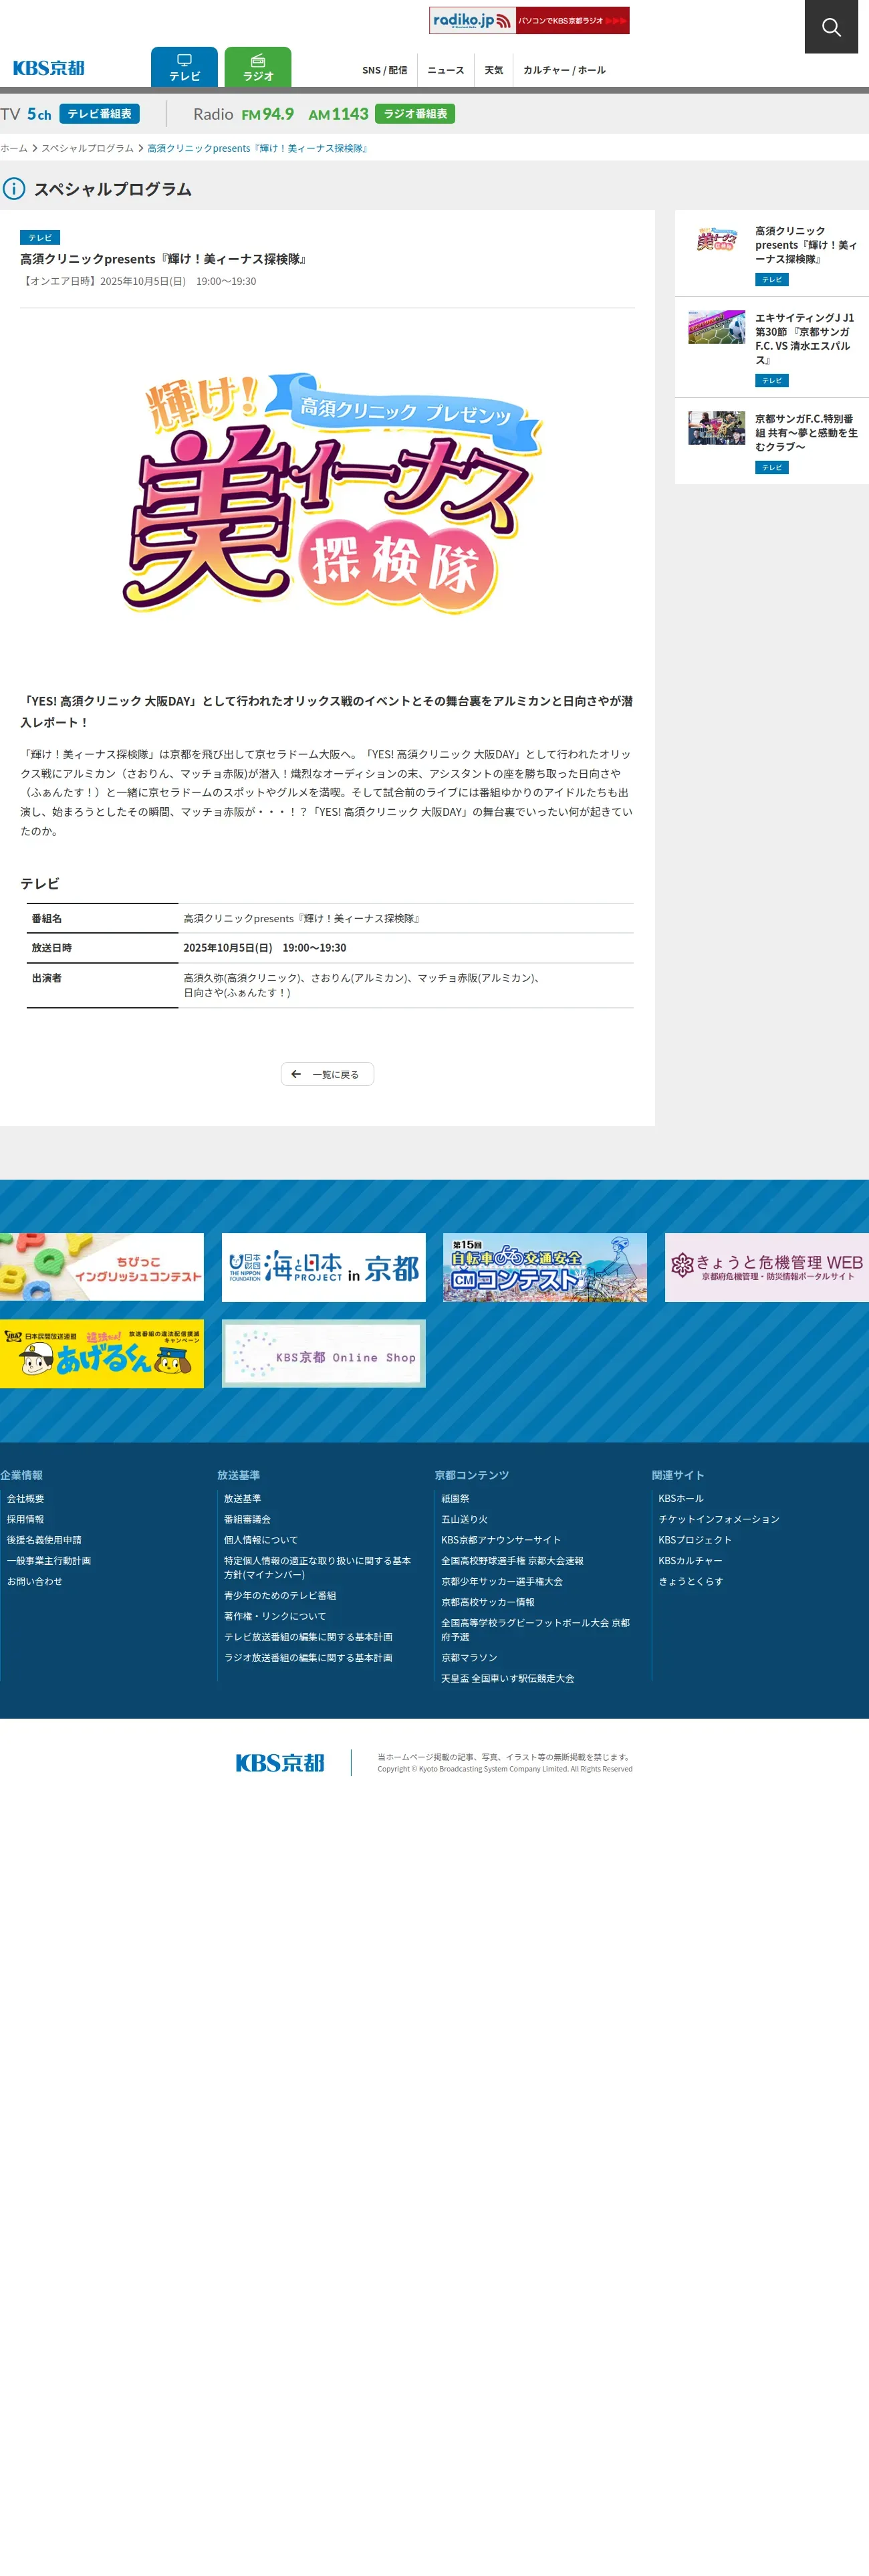Viewport: 869px width, 2576px height.
Task: Open the カルチャー / ホール menu
Action: tap(564, 70)
